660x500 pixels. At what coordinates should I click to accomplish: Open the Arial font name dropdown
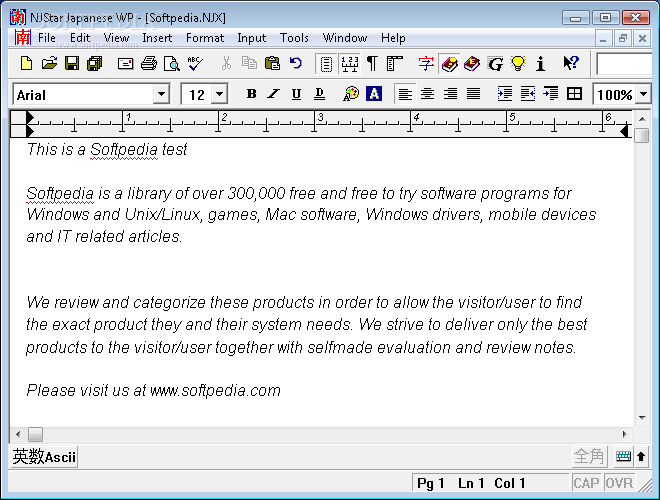pos(161,94)
